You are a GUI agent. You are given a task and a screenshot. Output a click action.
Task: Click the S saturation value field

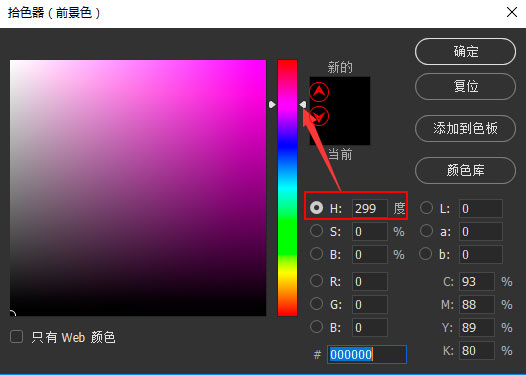[x=370, y=231]
